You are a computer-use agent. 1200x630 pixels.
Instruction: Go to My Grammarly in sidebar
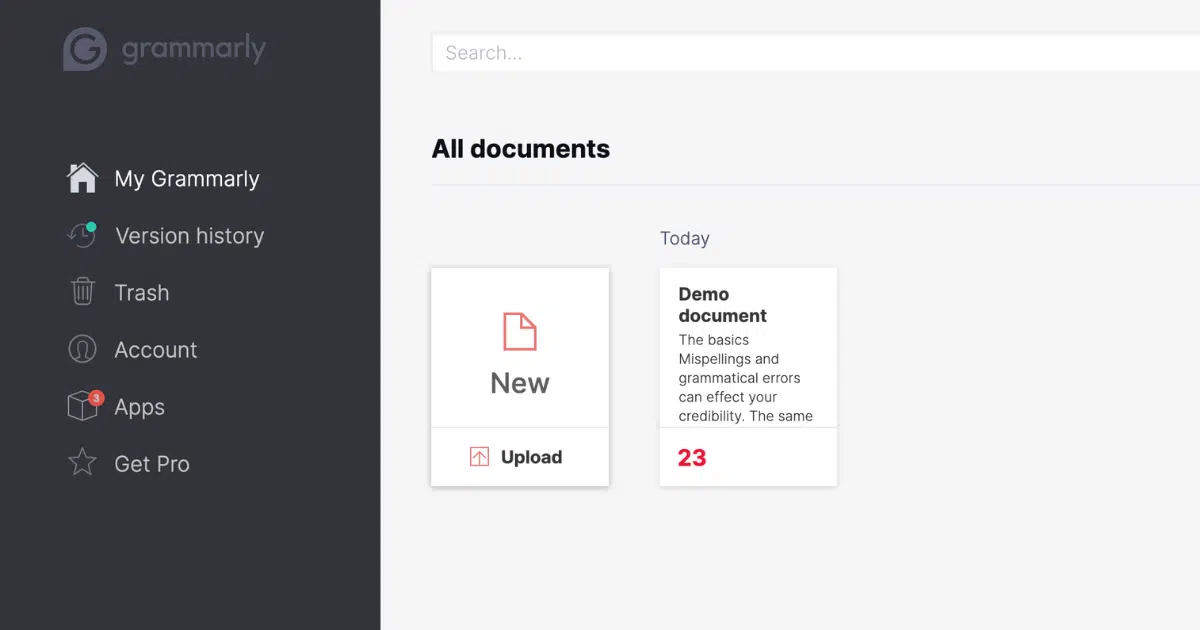[x=187, y=179]
